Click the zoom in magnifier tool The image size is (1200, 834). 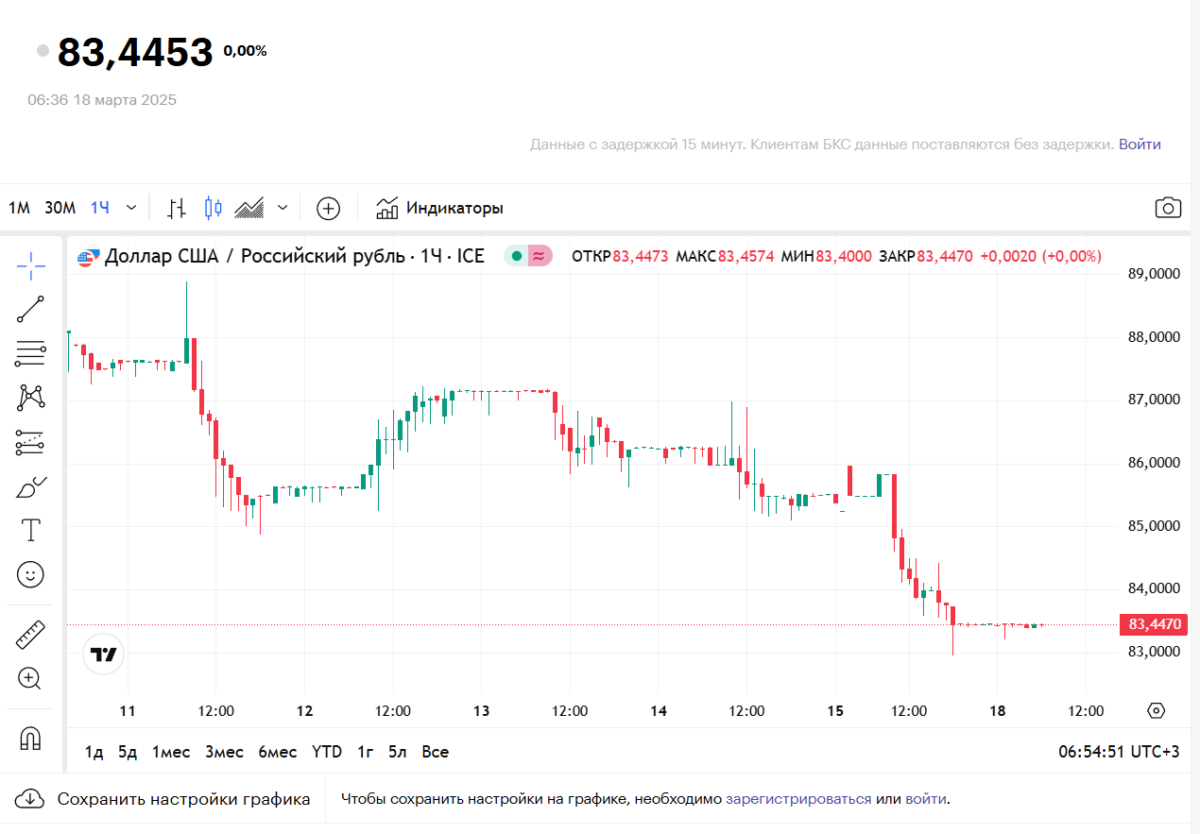click(31, 679)
